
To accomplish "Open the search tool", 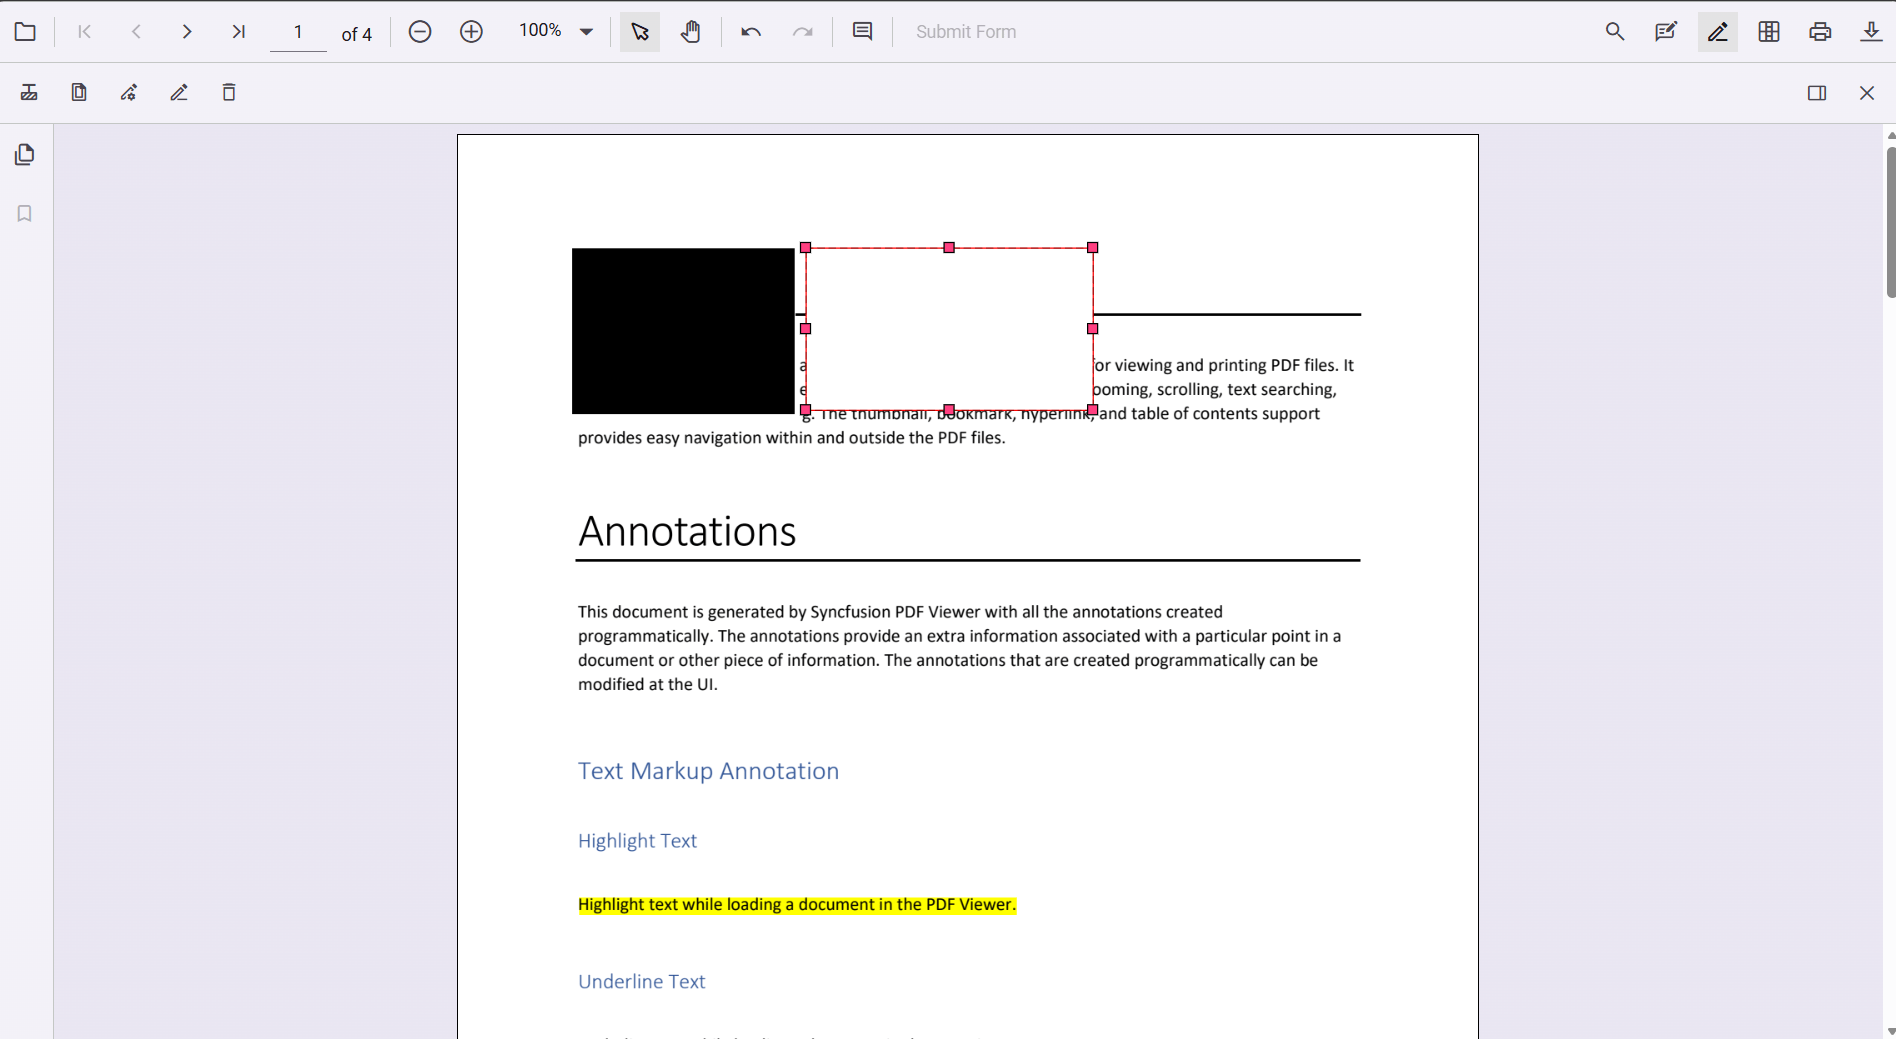I will click(x=1614, y=31).
